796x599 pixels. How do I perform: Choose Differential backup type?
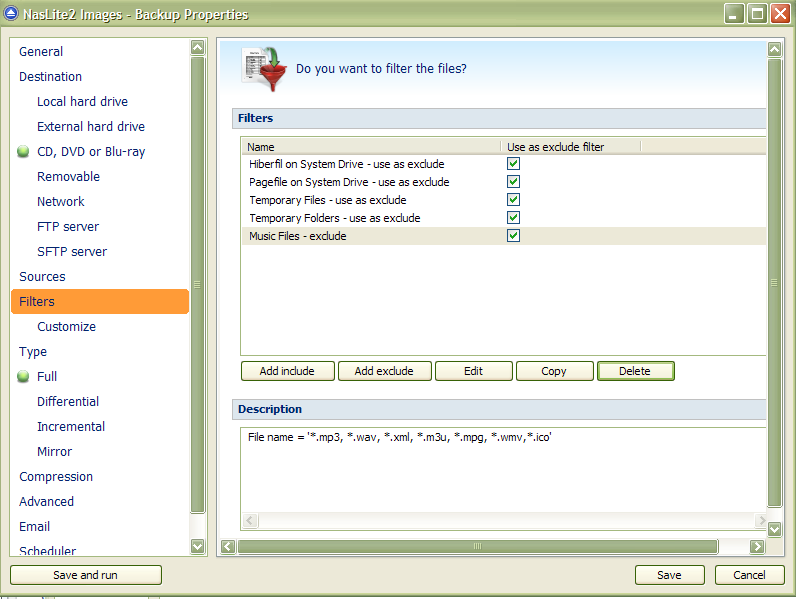68,402
